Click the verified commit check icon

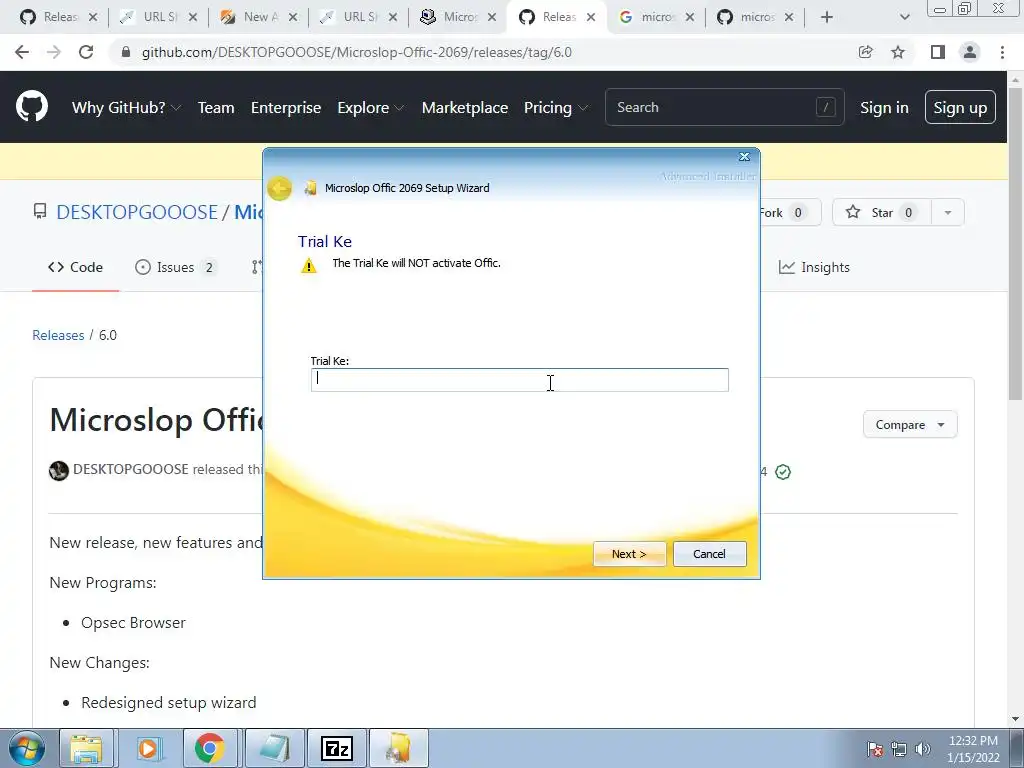click(782, 472)
